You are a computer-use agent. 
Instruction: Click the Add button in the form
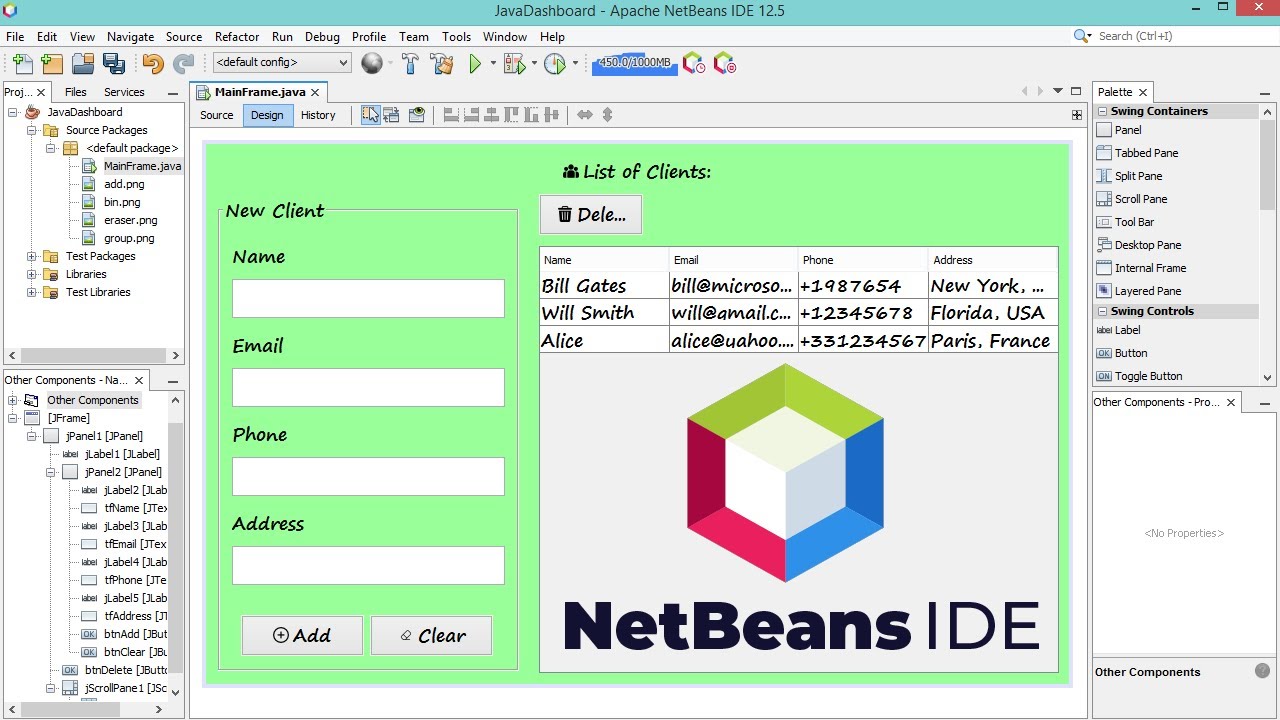tap(302, 635)
